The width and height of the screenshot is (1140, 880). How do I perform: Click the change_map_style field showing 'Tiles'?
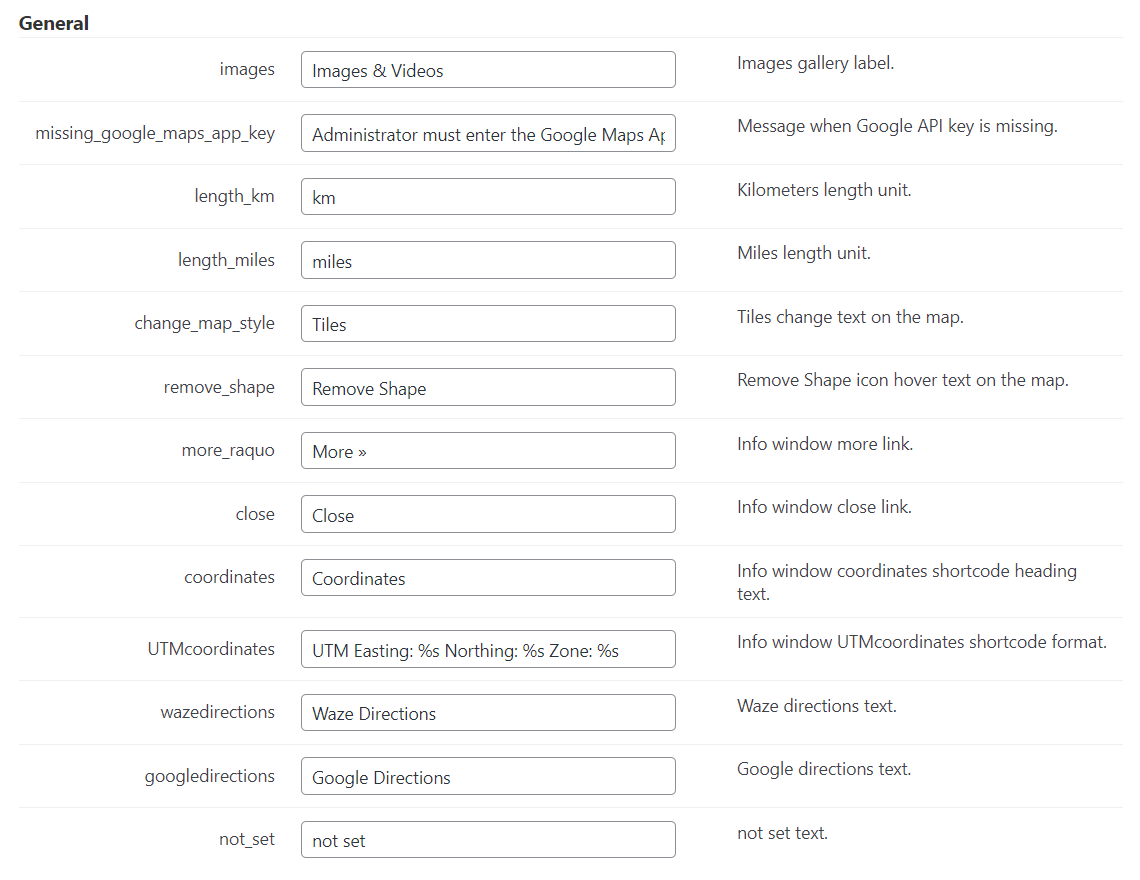pyautogui.click(x=488, y=323)
